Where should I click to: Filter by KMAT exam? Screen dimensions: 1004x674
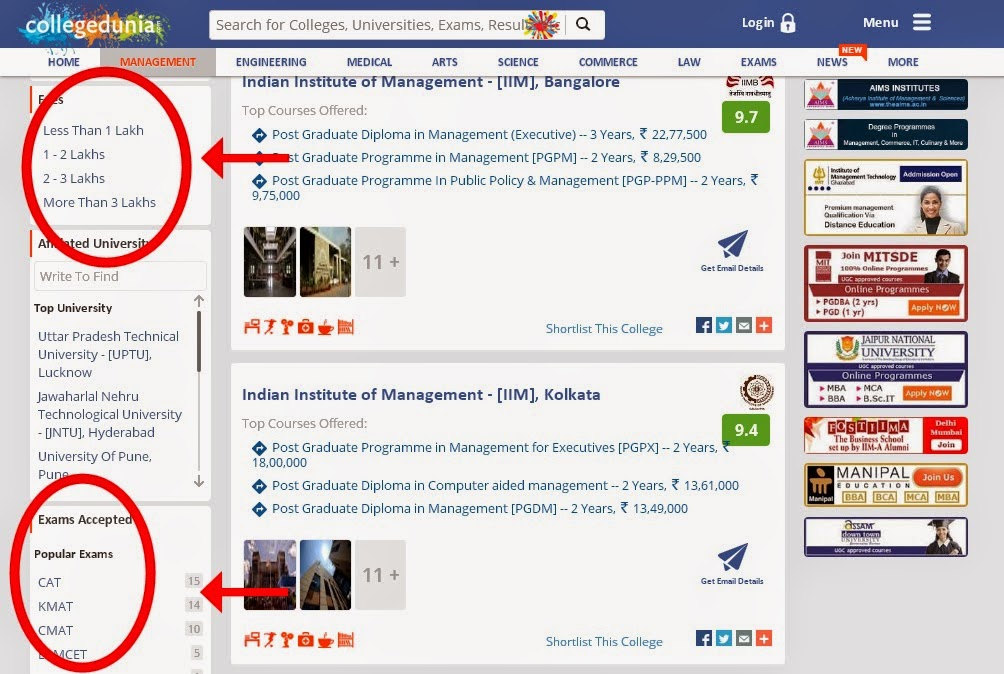[x=56, y=606]
